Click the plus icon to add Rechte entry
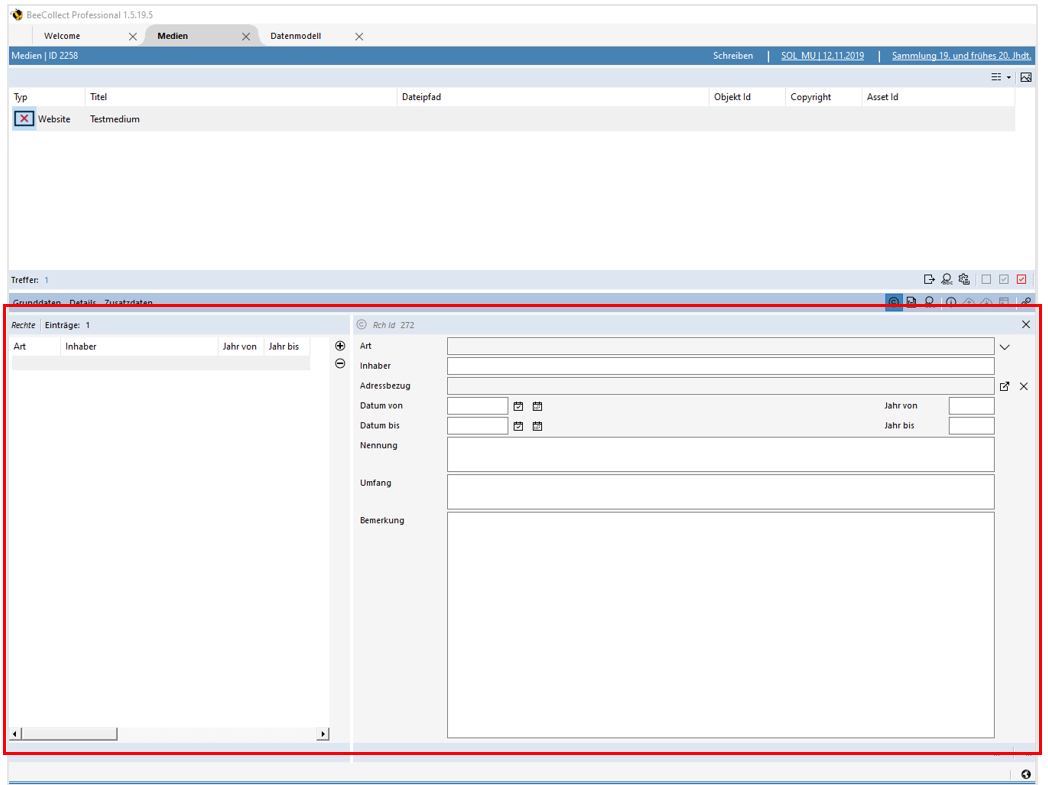The width and height of the screenshot is (1048, 785). coord(340,346)
